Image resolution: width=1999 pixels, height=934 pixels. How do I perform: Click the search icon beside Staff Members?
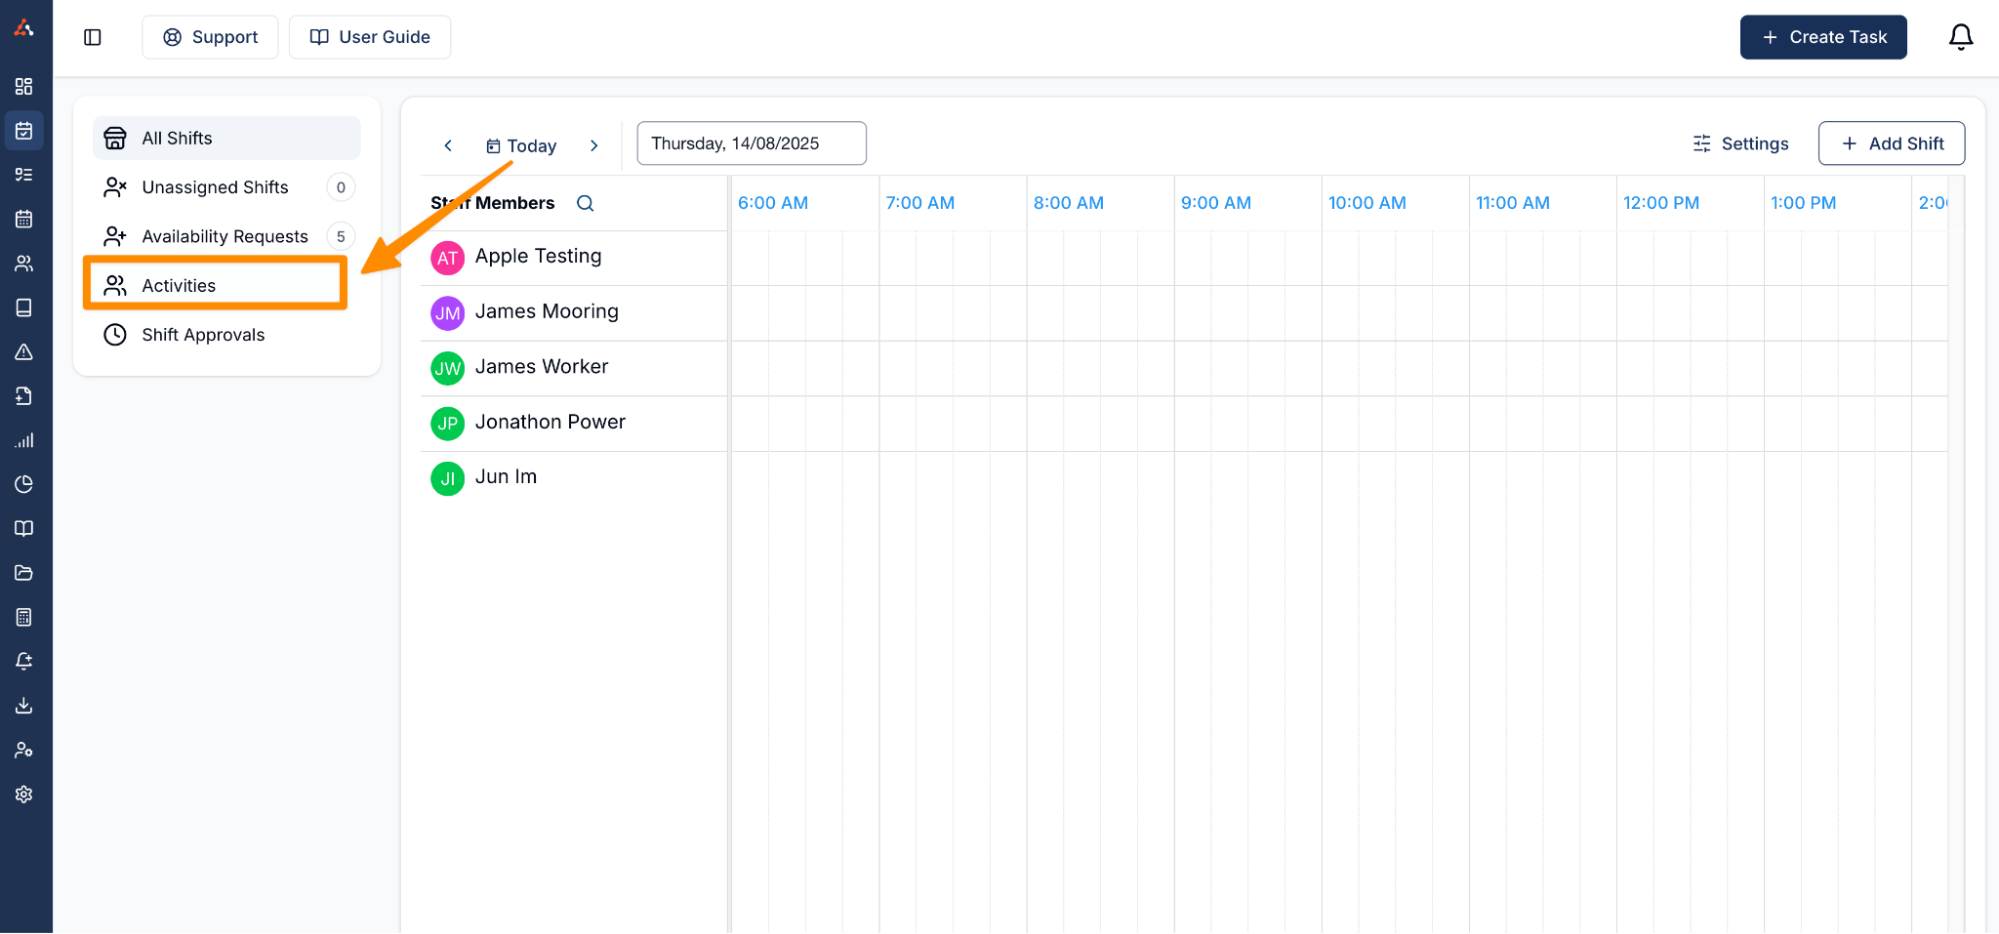585,203
